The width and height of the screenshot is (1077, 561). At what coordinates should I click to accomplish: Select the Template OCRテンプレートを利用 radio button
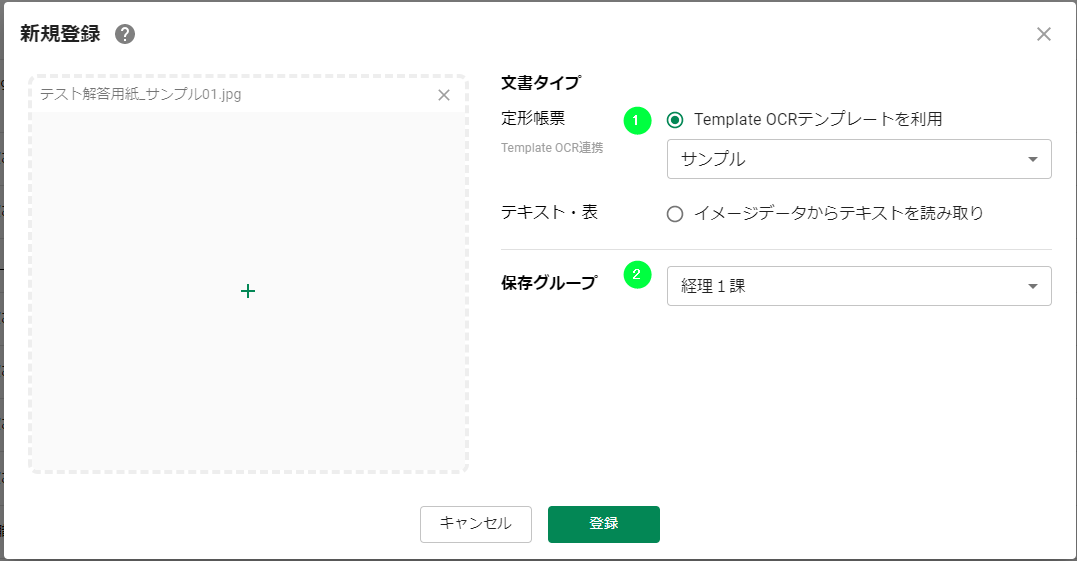pos(675,120)
